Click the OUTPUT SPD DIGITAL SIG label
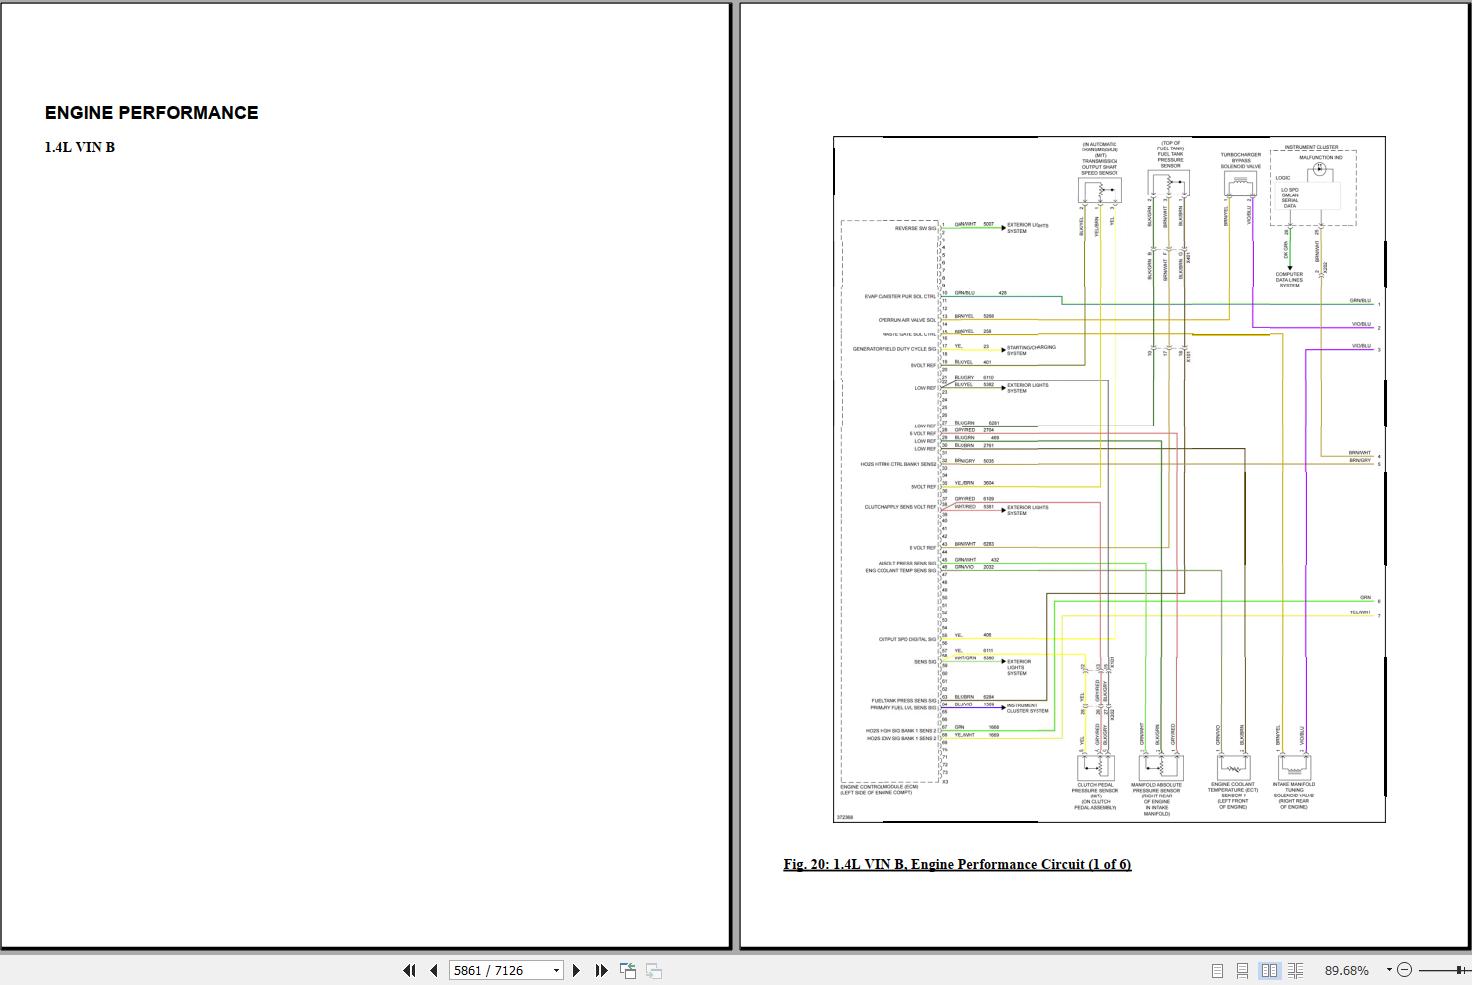Screen dimensions: 1472x985 [907, 640]
